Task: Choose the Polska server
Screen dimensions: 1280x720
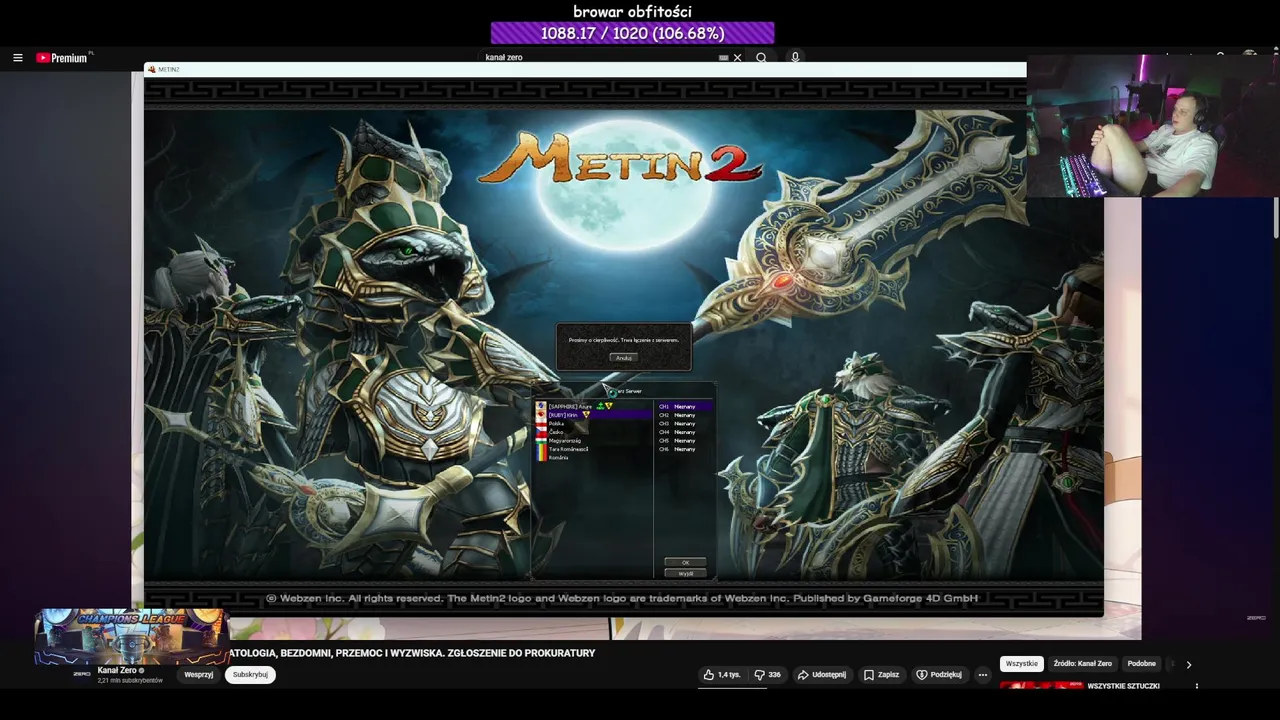Action: pyautogui.click(x=592, y=423)
